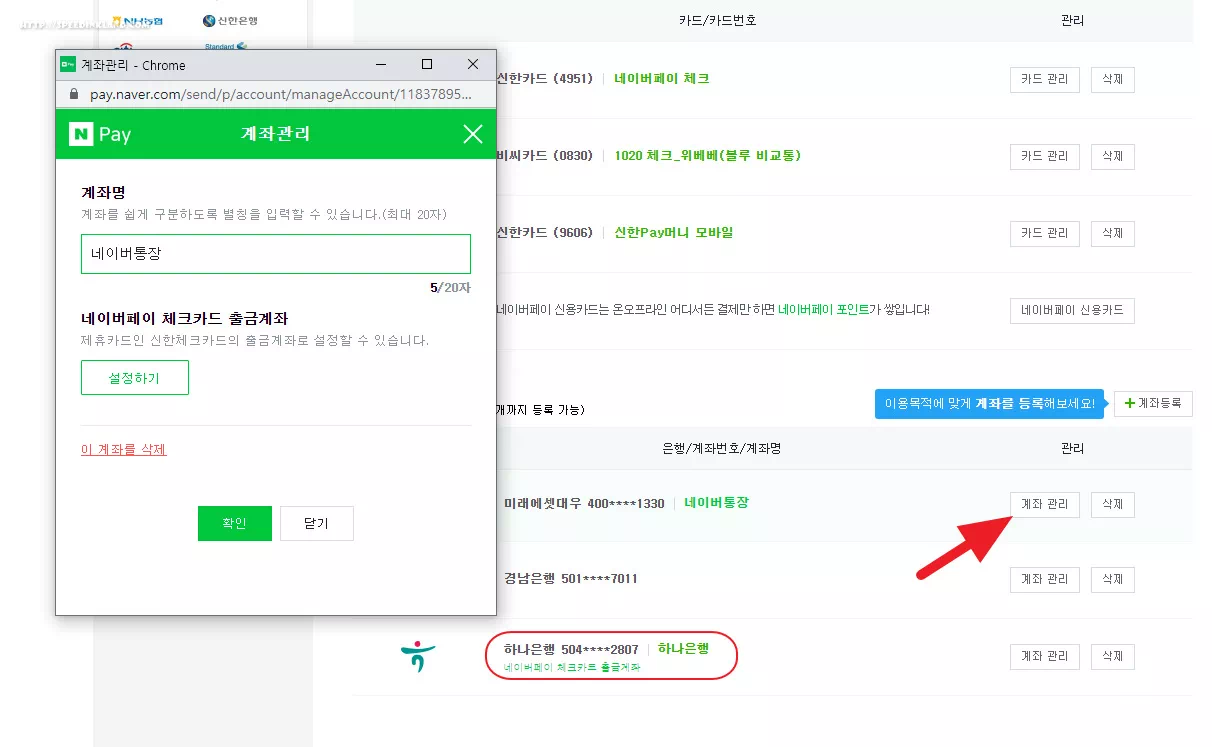Click the 계좌명 input field containing 네이버통장
1212x747 pixels.
coord(275,254)
